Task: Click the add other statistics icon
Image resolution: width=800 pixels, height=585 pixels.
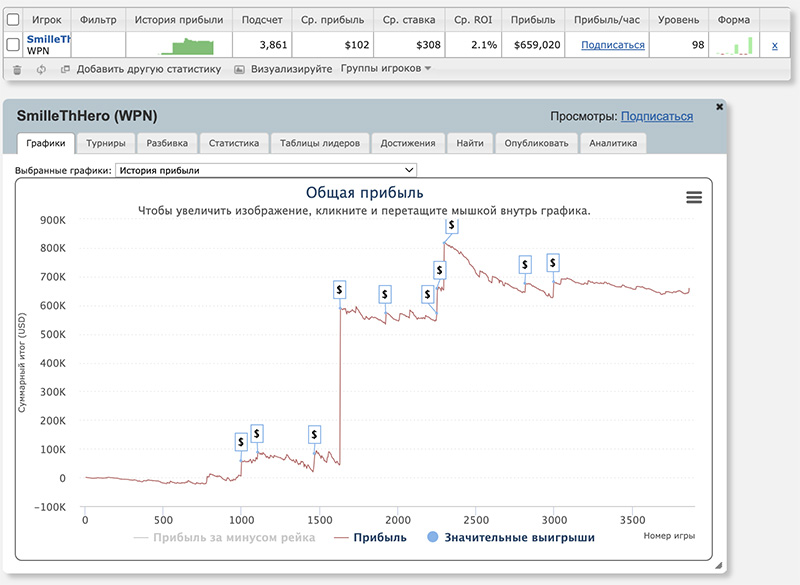Action: pos(66,69)
